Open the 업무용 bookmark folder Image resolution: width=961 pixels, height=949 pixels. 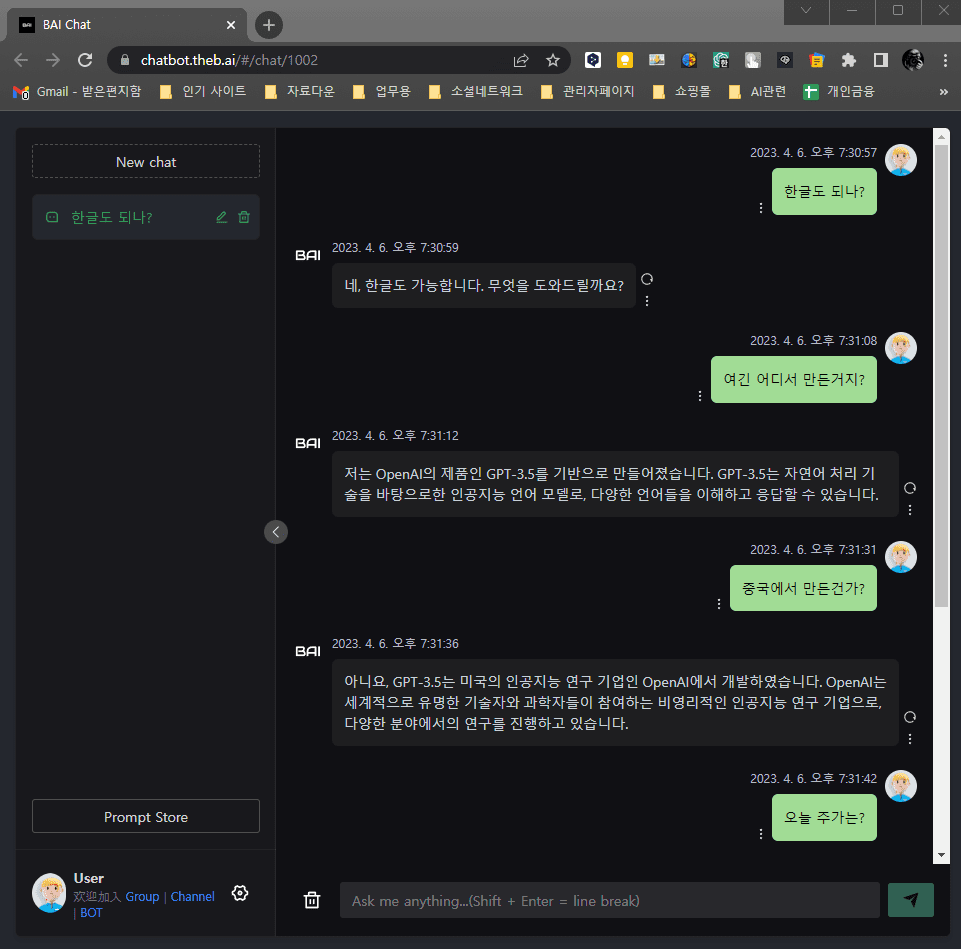tap(382, 92)
